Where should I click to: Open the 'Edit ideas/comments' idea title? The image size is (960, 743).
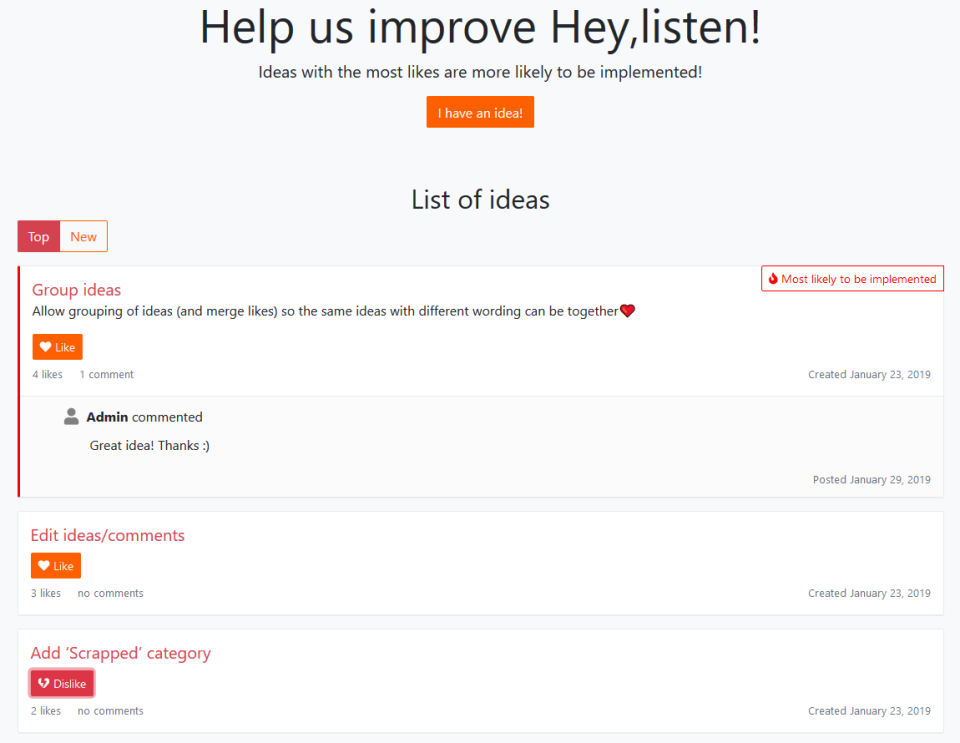pyautogui.click(x=108, y=535)
